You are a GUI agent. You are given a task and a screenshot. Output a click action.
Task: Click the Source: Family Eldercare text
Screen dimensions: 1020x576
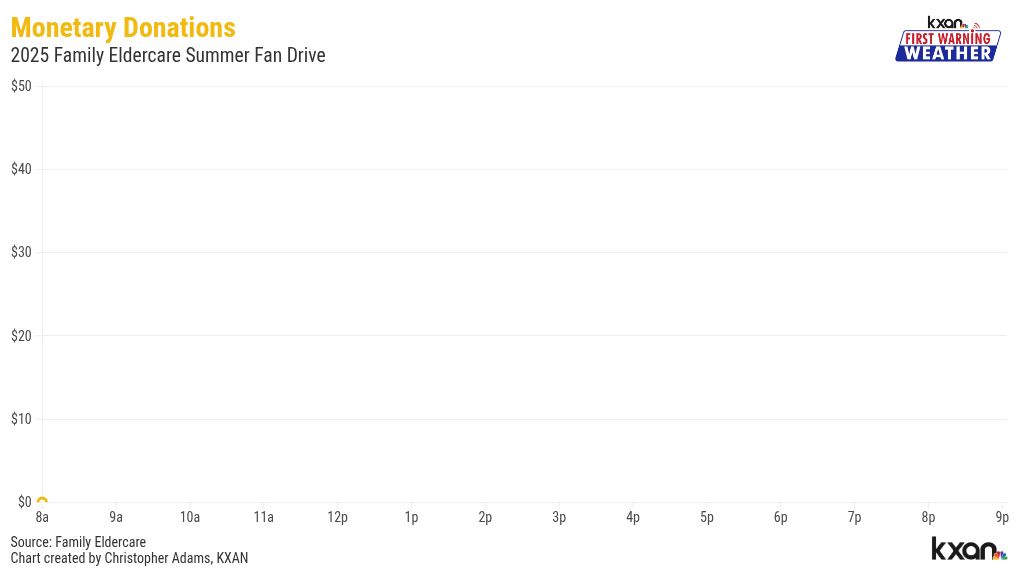[x=78, y=542]
